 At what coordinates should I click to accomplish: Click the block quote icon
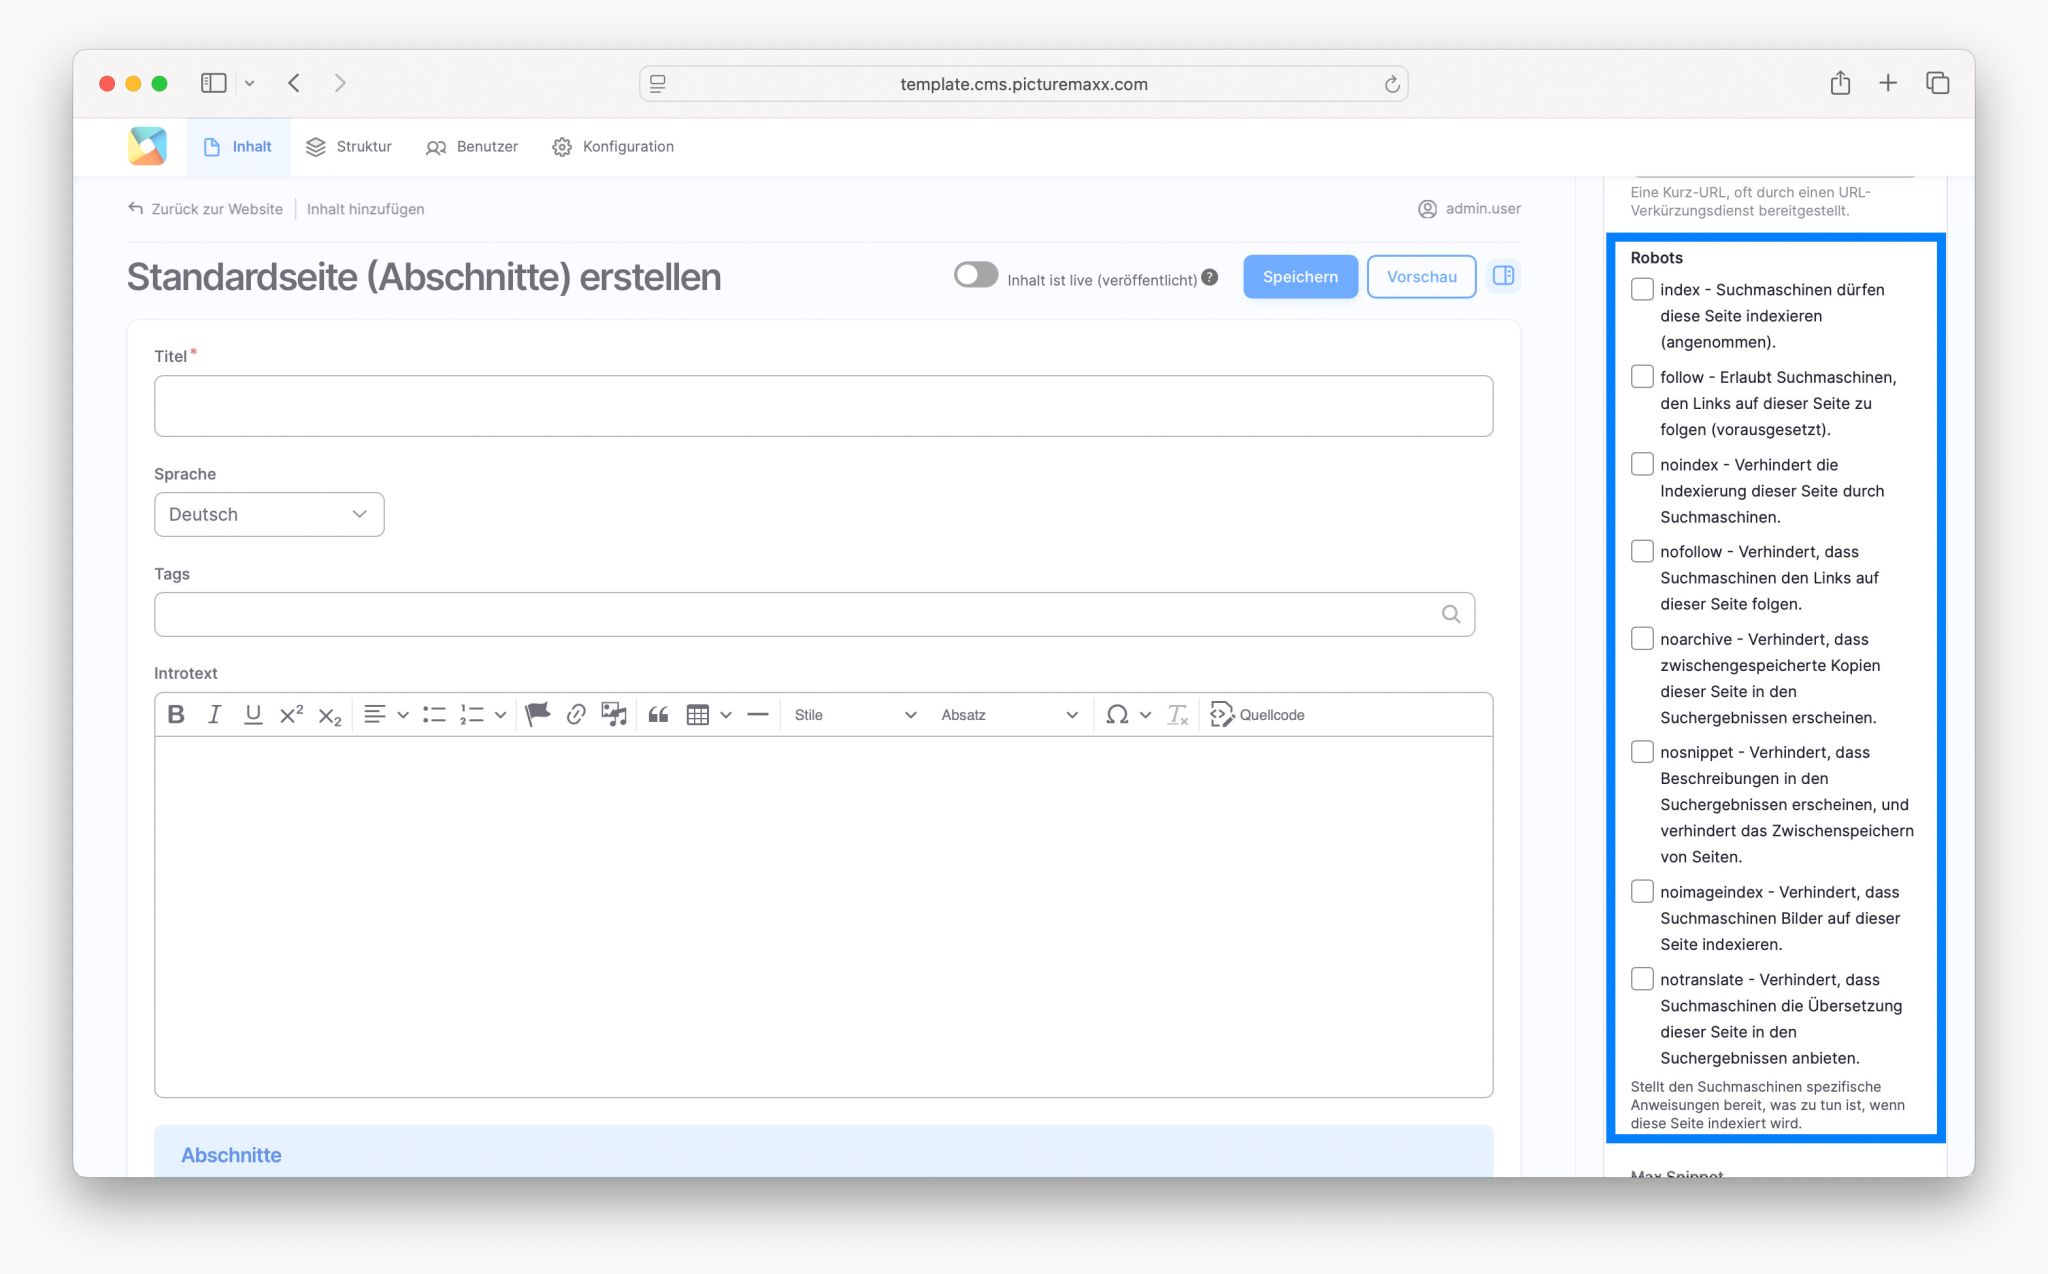(658, 714)
